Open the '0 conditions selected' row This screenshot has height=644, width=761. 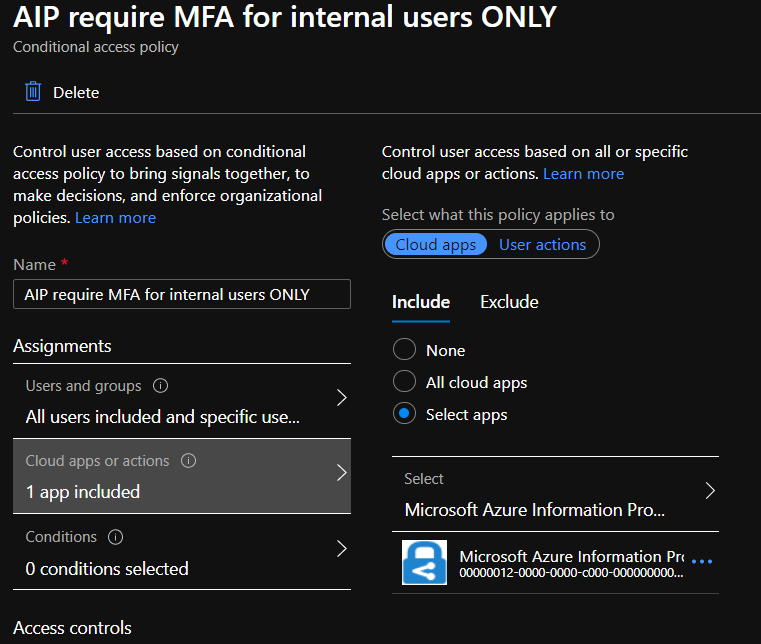click(x=182, y=552)
